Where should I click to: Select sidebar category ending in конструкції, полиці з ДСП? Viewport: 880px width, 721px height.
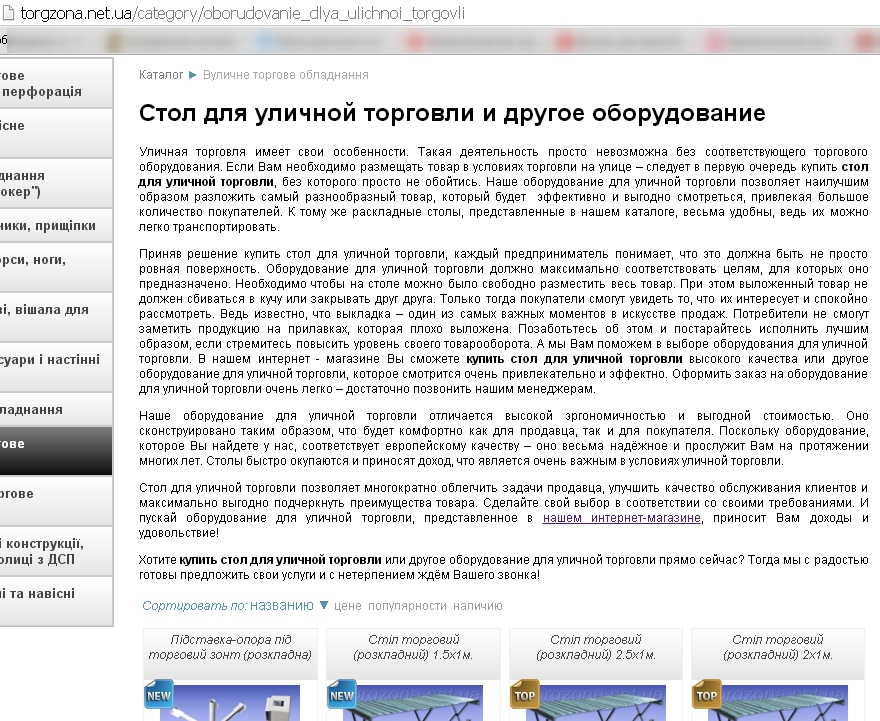[x=56, y=551]
